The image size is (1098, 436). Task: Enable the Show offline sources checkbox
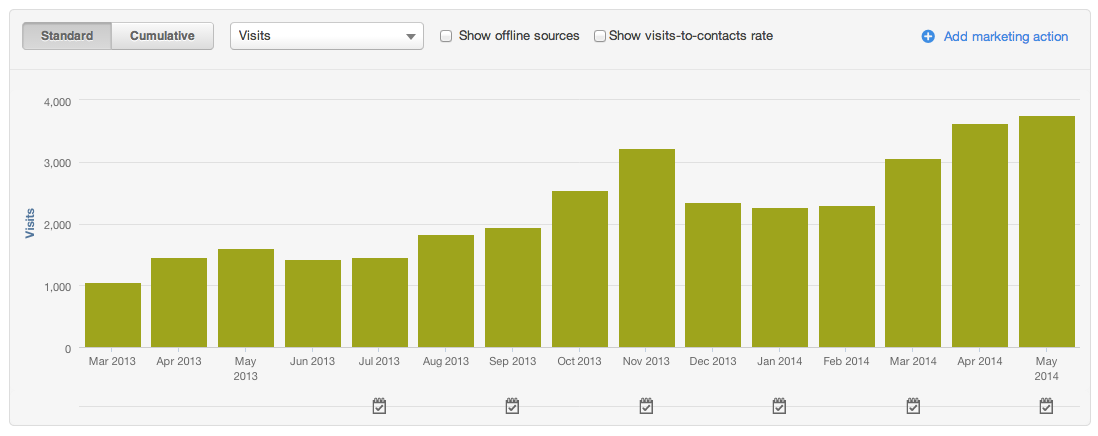coord(446,36)
